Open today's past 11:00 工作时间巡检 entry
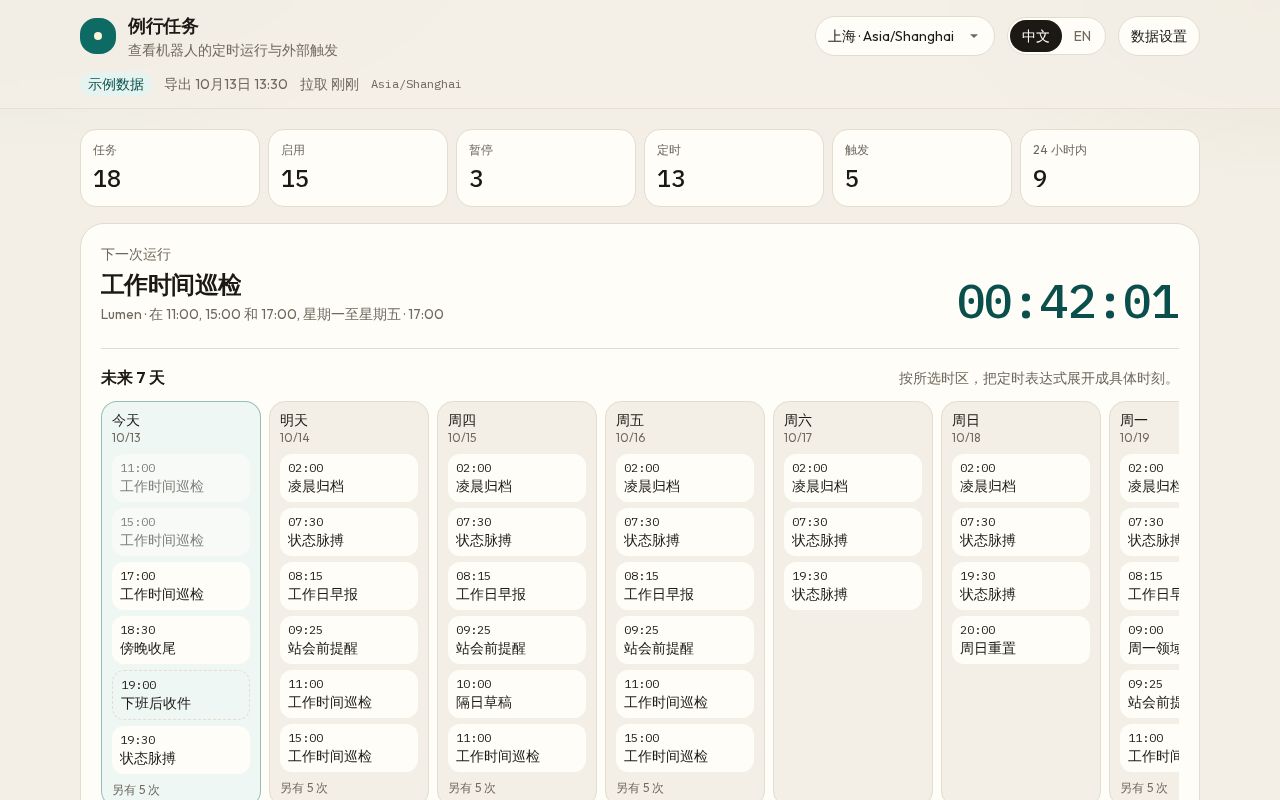 click(x=181, y=478)
